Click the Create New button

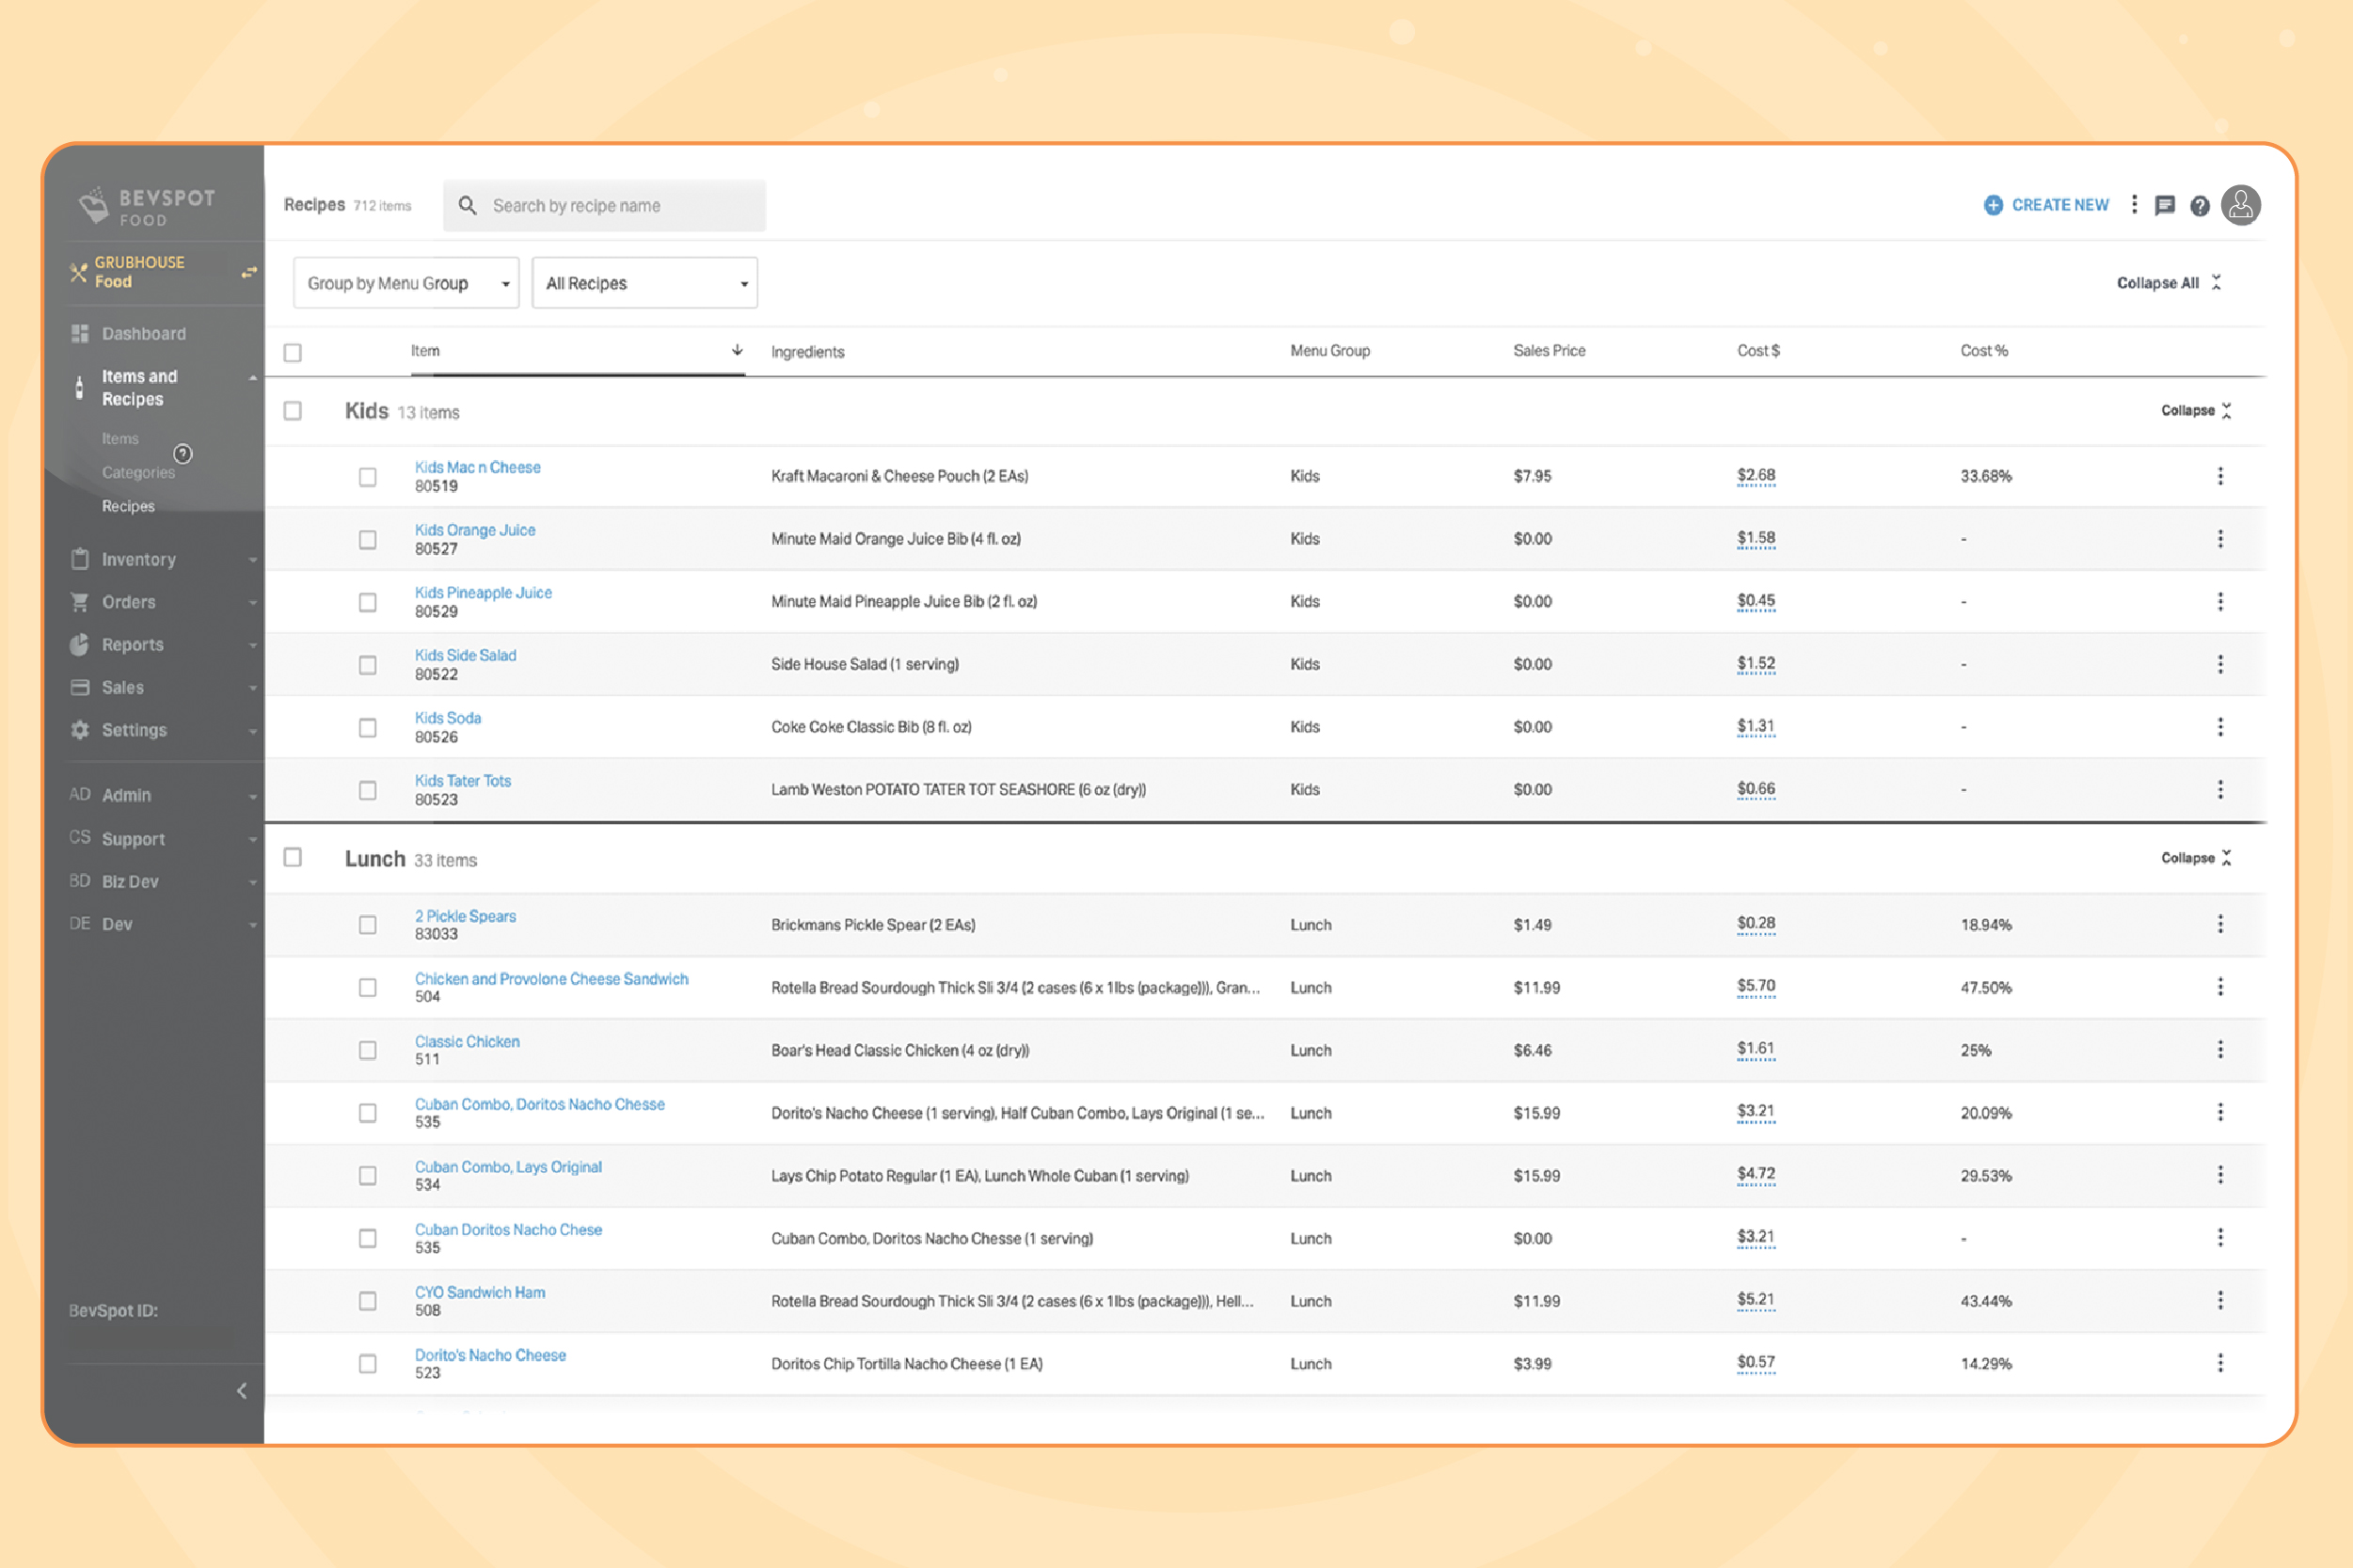[2044, 205]
